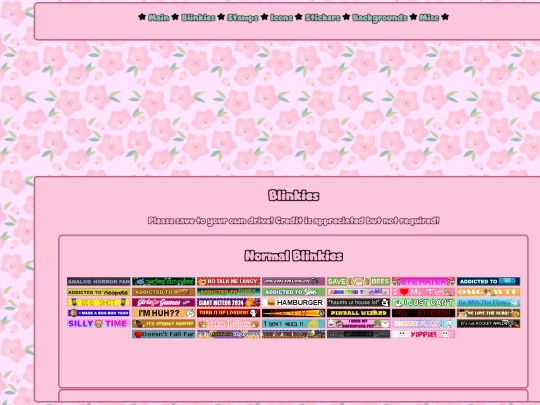
Task: Select the Doesn't Fall Far blinkie
Action: 164,334
